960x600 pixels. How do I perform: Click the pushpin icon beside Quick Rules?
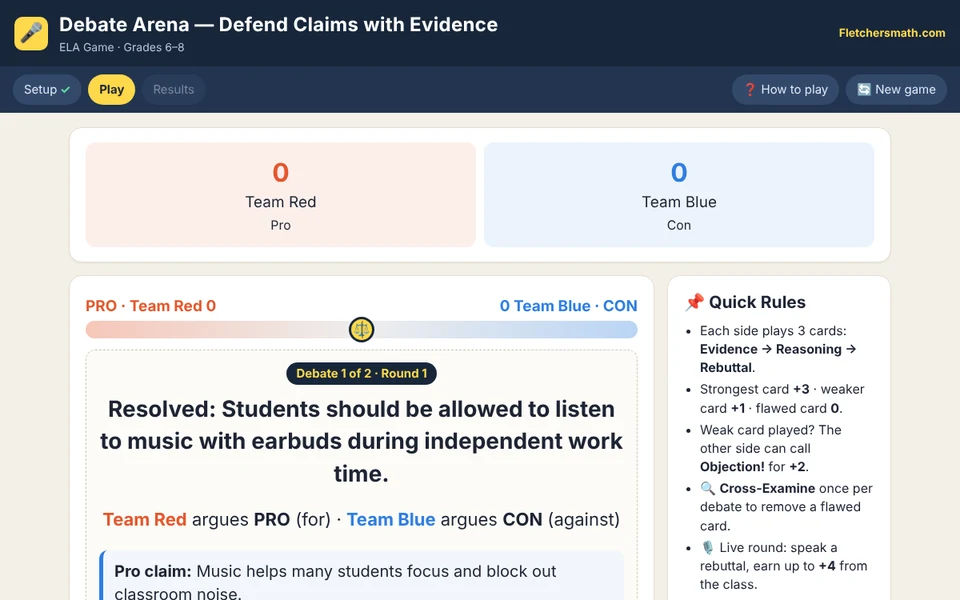tap(694, 302)
